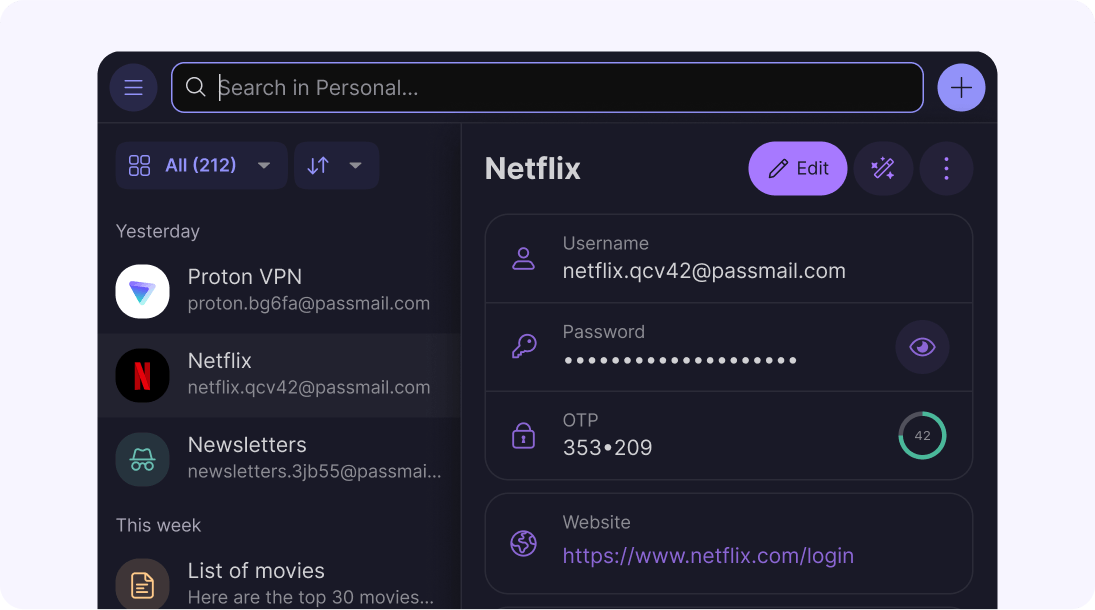Reveal the password with eye icon
The height and width of the screenshot is (610, 1095).
point(922,347)
